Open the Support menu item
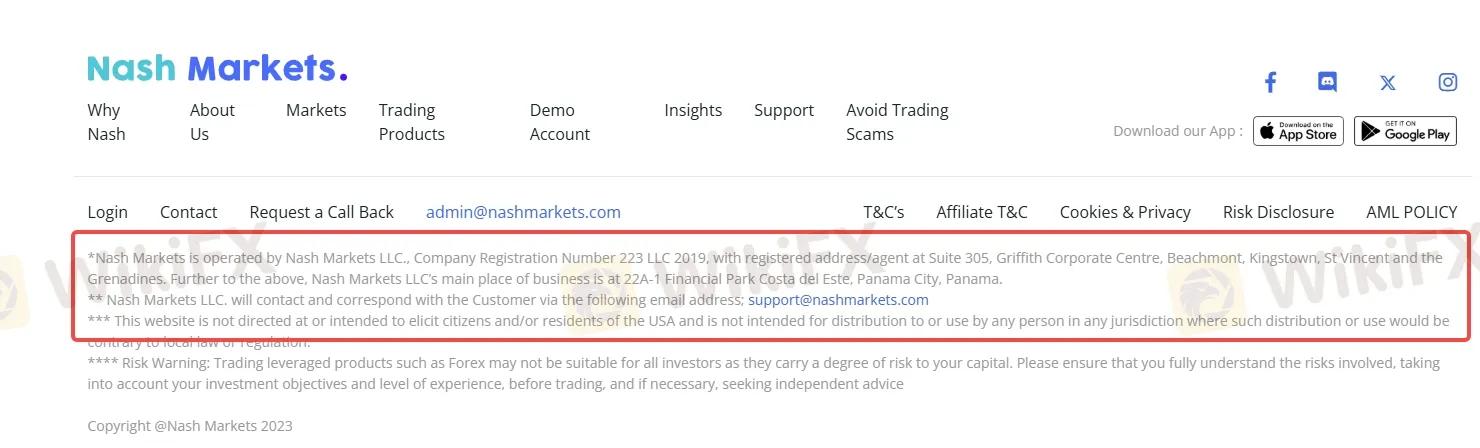Screen dimensions: 1480x448 click(x=784, y=110)
